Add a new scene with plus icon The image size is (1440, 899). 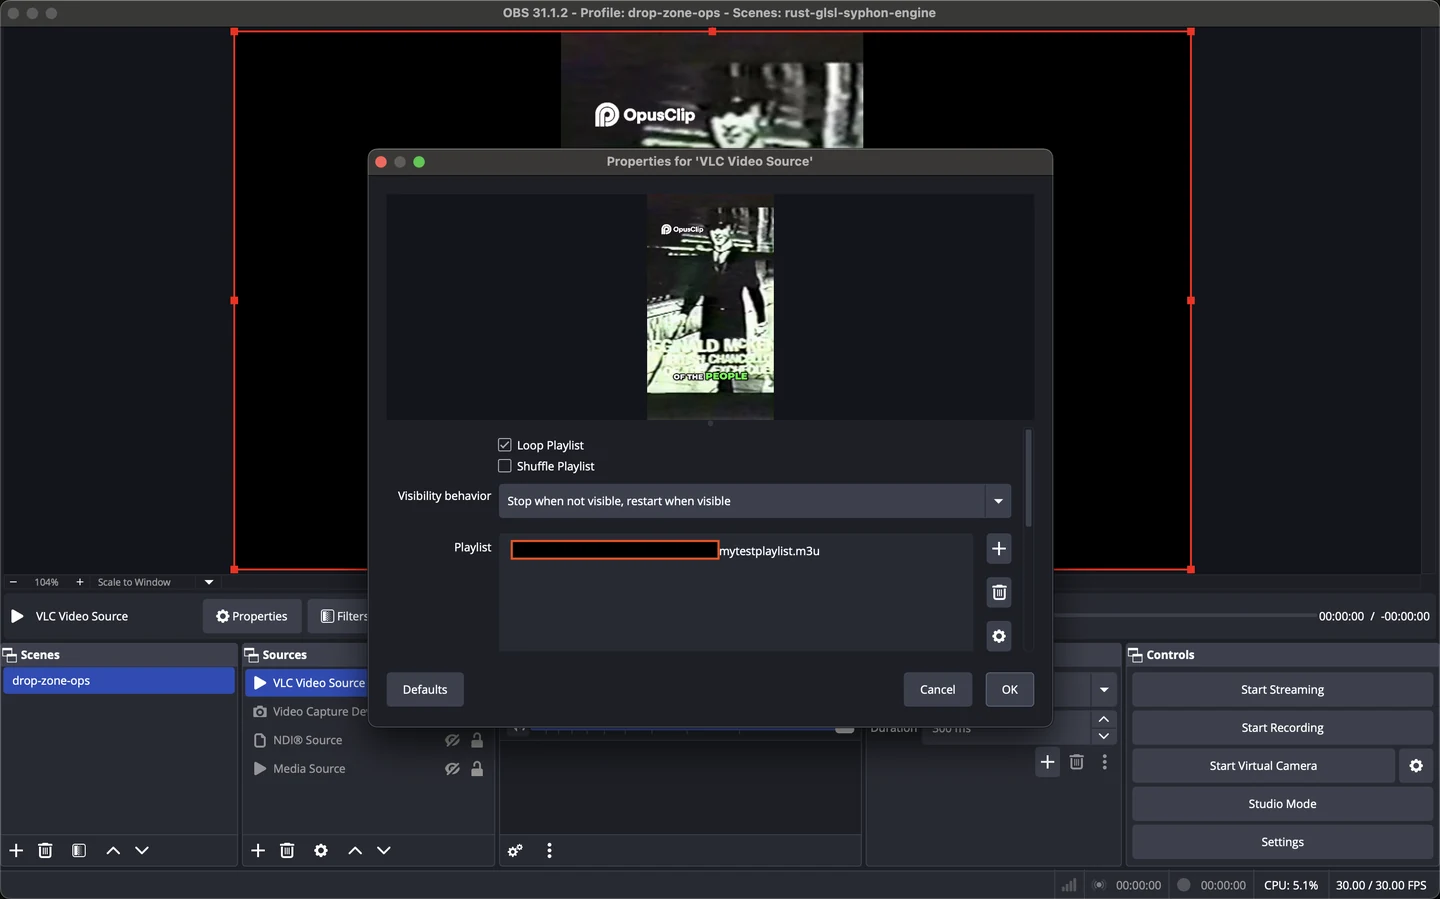click(16, 851)
